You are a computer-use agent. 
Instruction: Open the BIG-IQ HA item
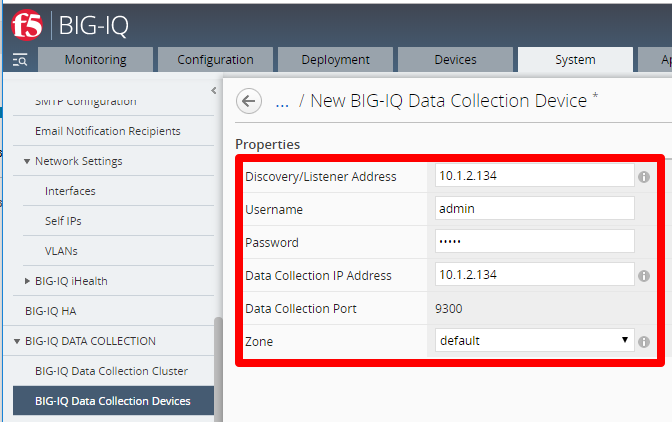51,311
